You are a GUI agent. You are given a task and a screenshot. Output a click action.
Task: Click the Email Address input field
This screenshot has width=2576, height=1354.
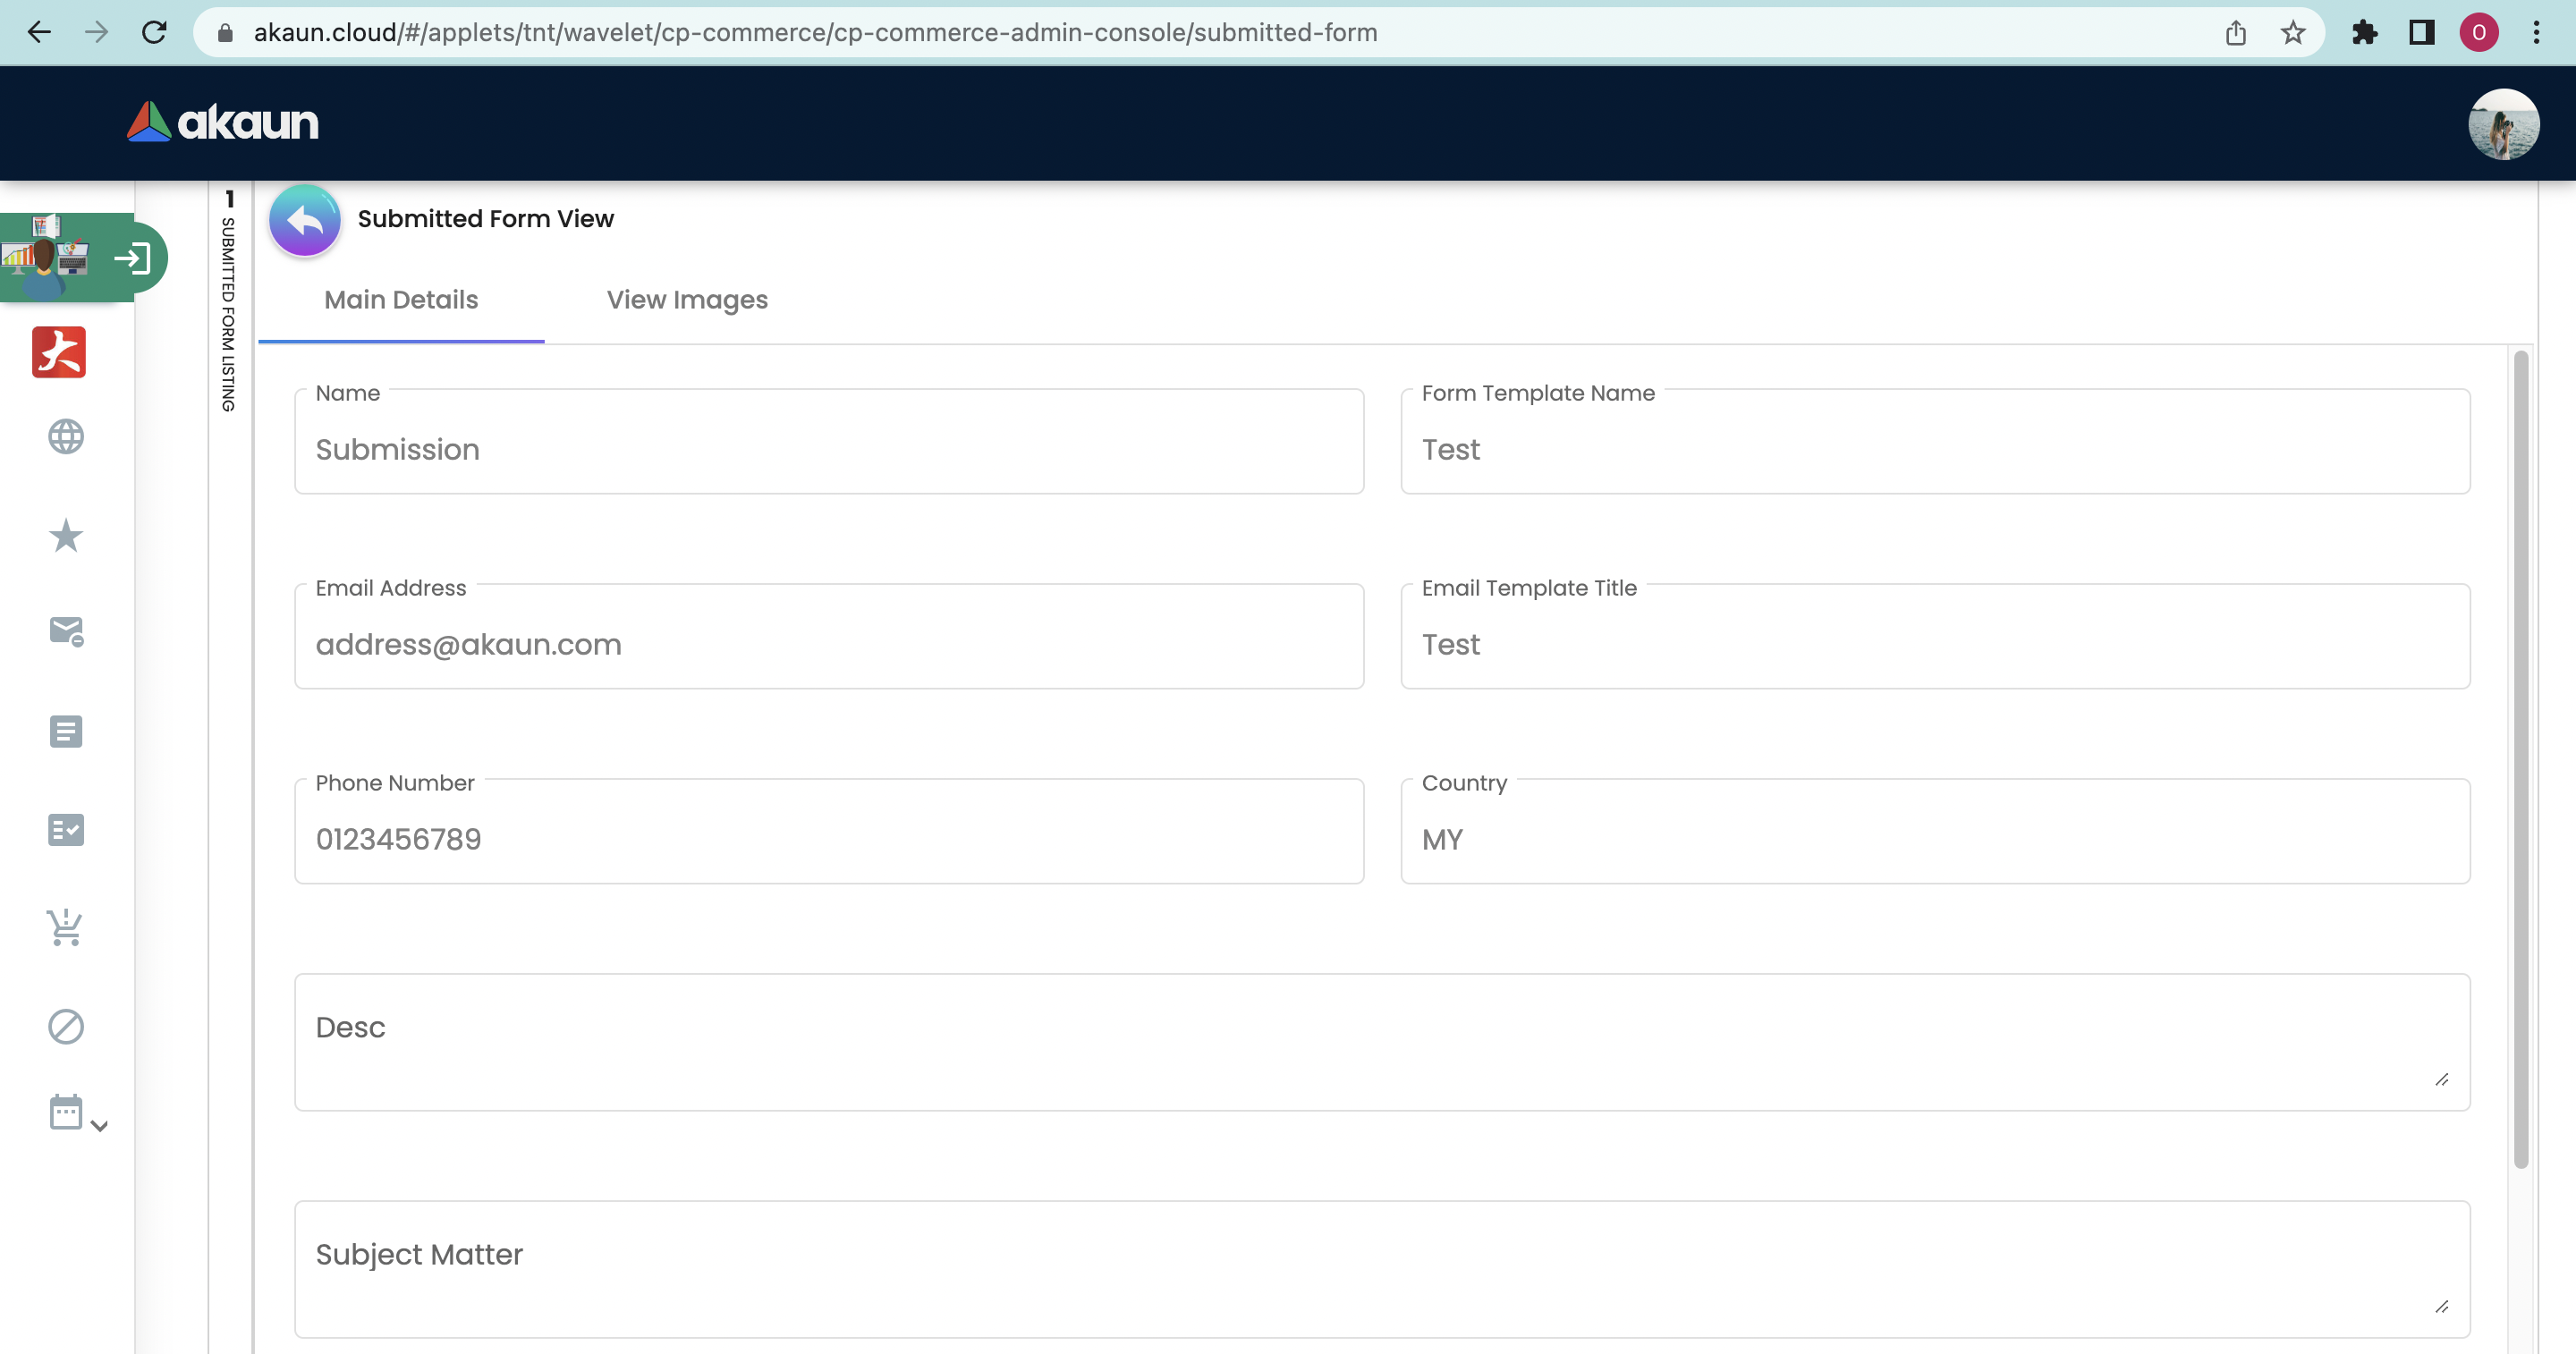pos(828,645)
